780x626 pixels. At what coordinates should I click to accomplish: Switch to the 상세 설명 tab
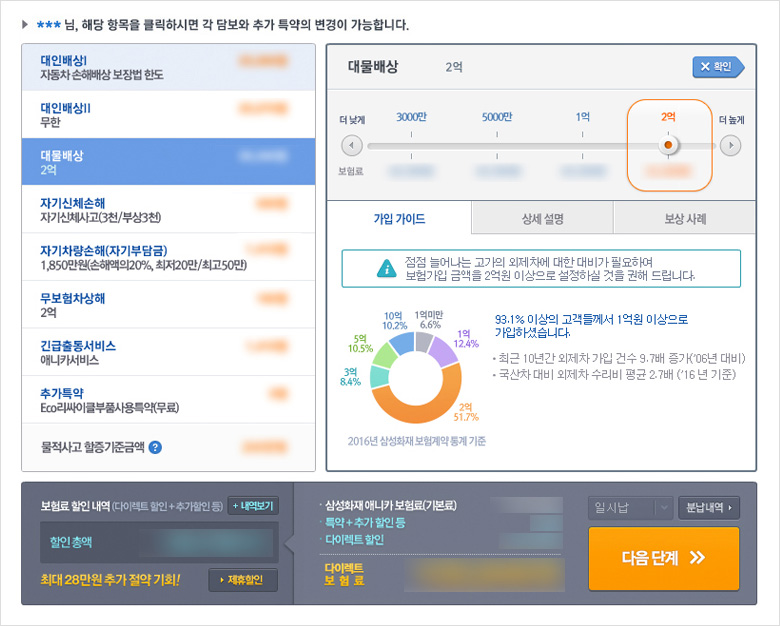(541, 218)
